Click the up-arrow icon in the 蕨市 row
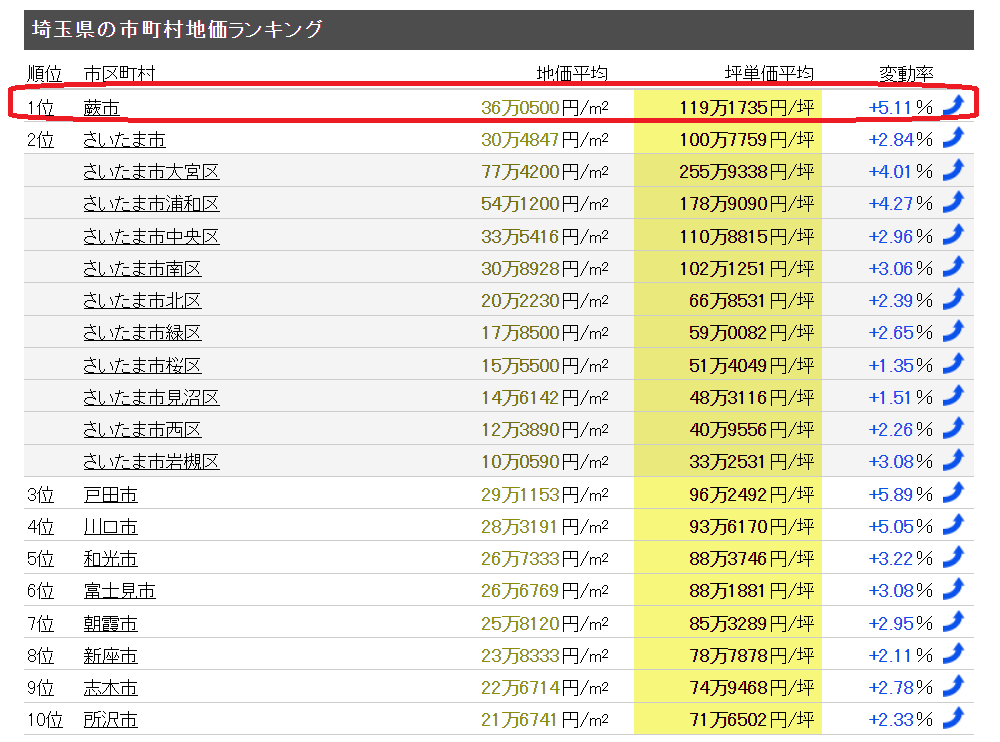 click(953, 105)
